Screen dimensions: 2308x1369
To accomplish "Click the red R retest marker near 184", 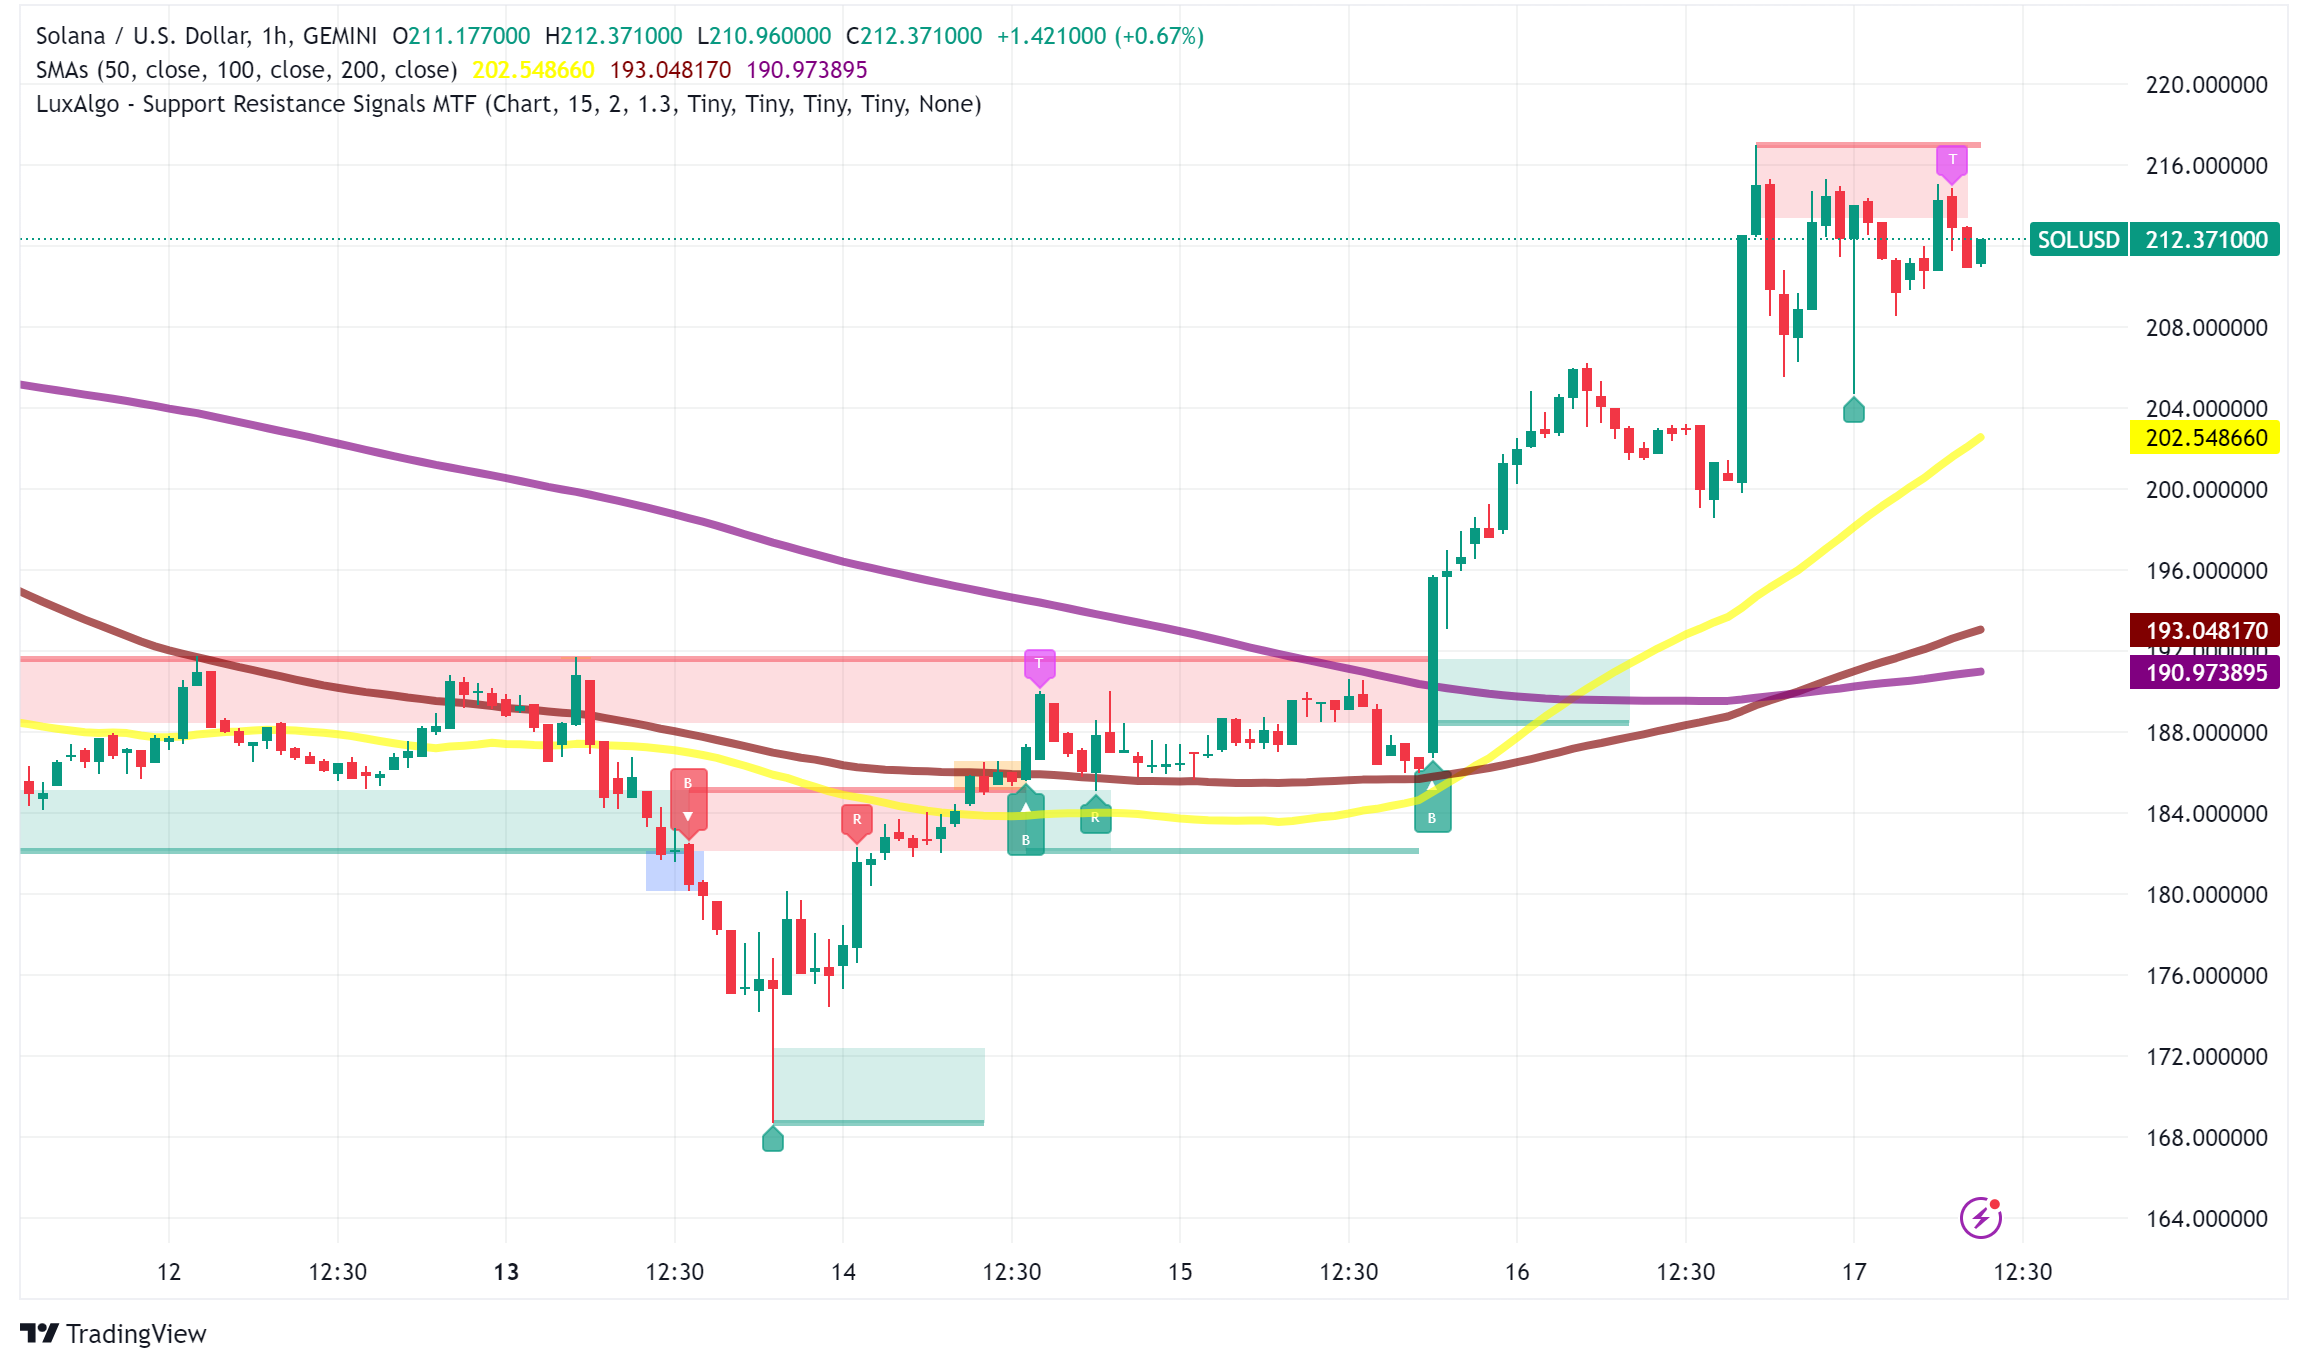I will click(x=857, y=822).
